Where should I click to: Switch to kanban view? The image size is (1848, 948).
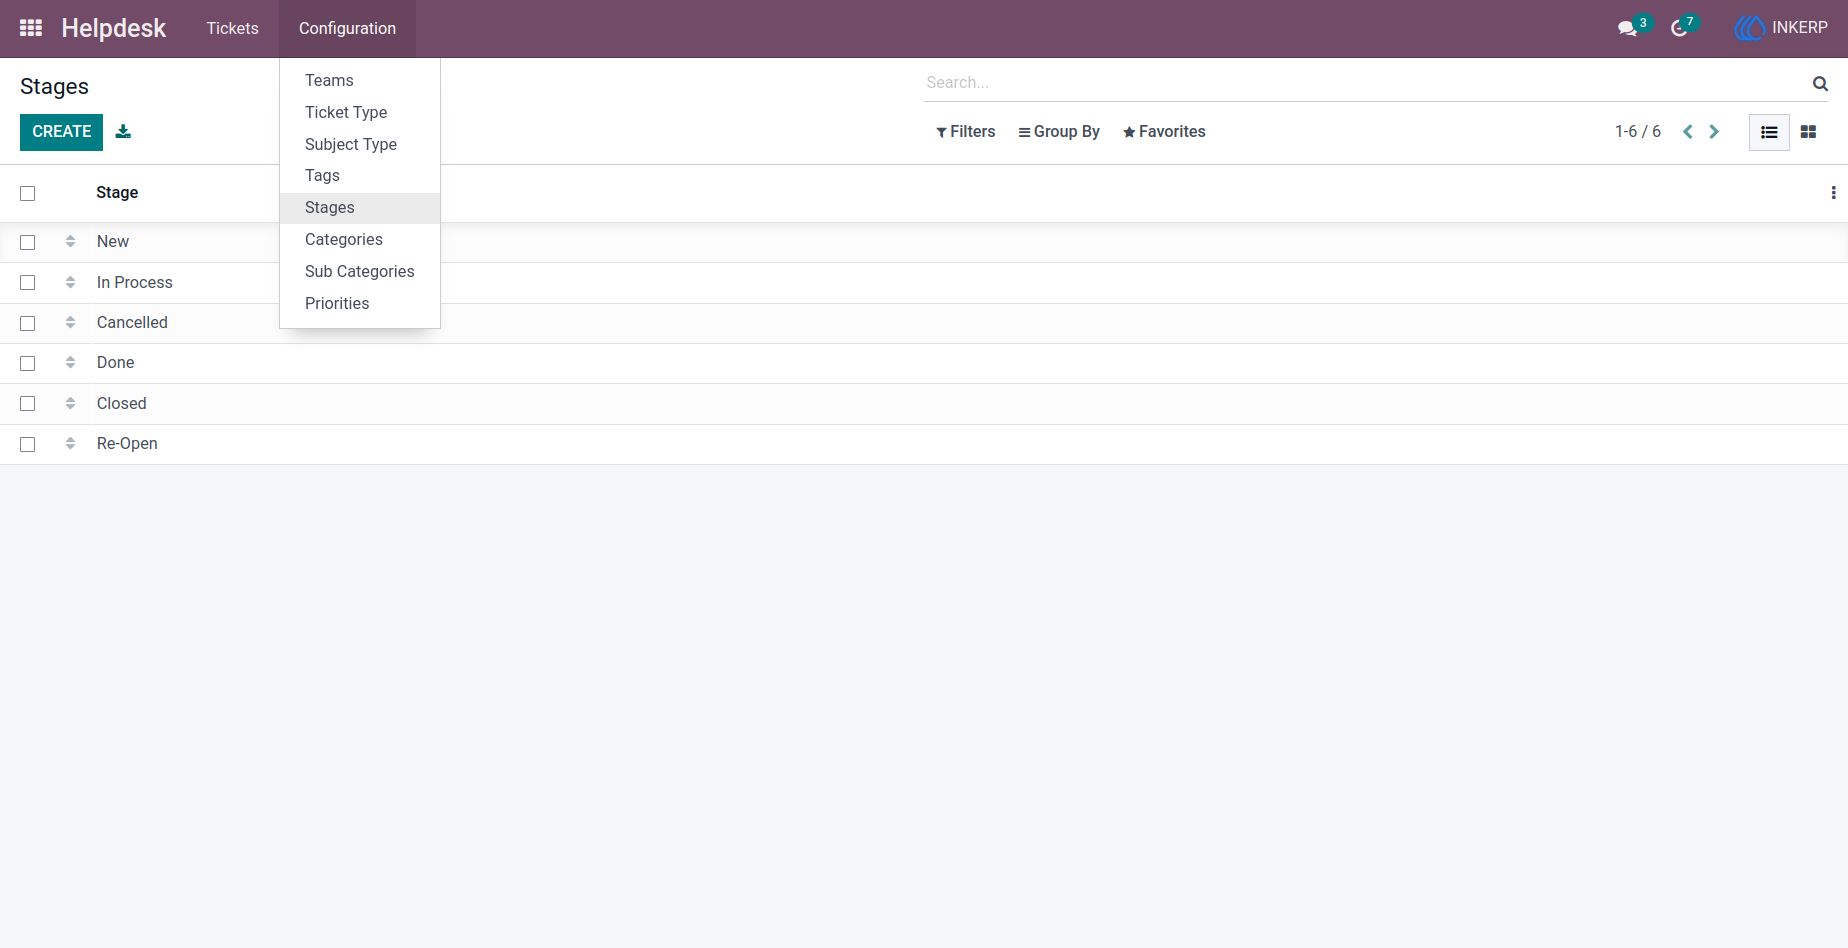[1808, 132]
